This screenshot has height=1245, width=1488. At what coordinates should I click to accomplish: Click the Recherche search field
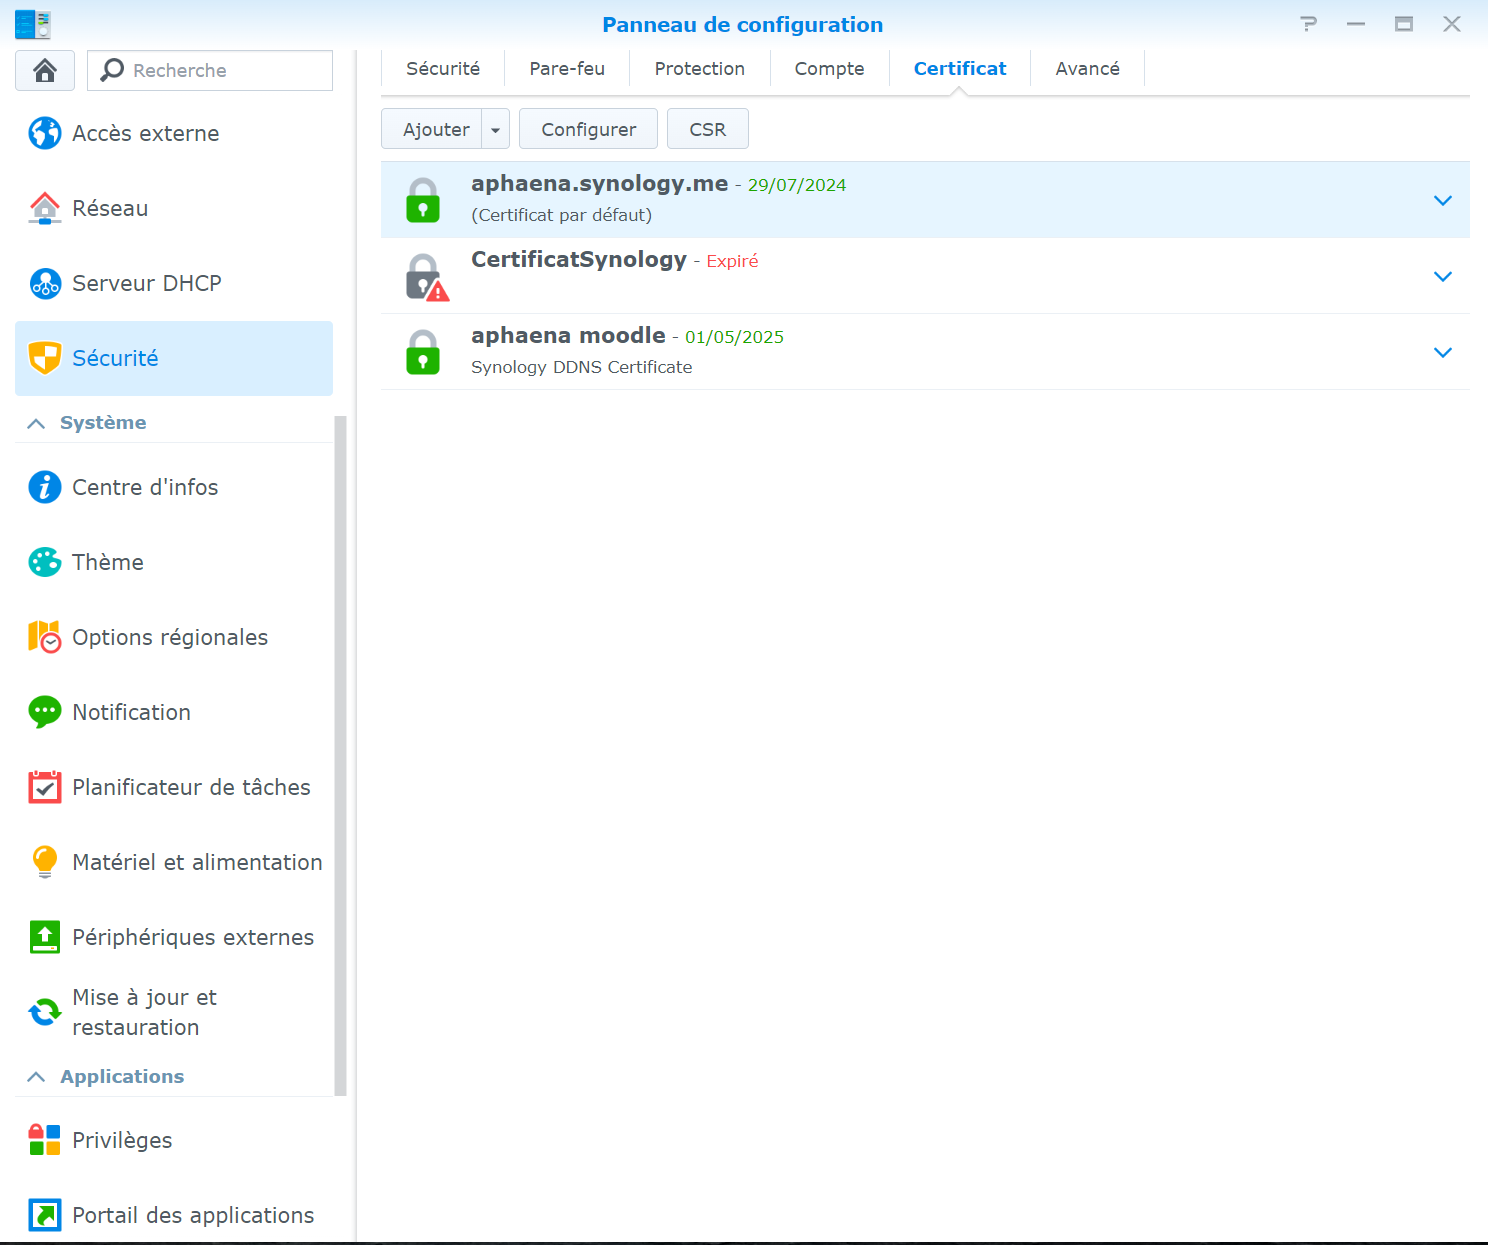225,71
